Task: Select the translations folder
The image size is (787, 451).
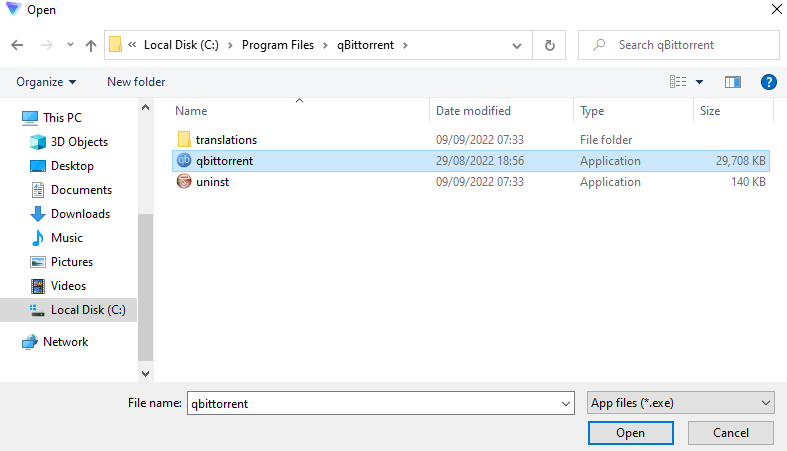Action: (226, 139)
